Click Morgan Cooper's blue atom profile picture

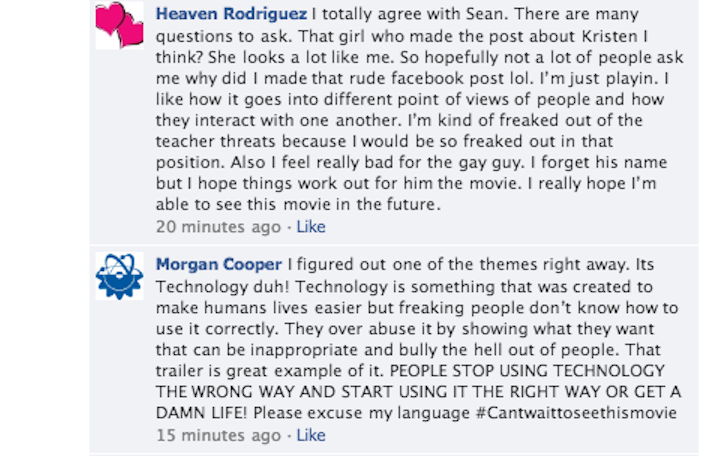[x=119, y=275]
